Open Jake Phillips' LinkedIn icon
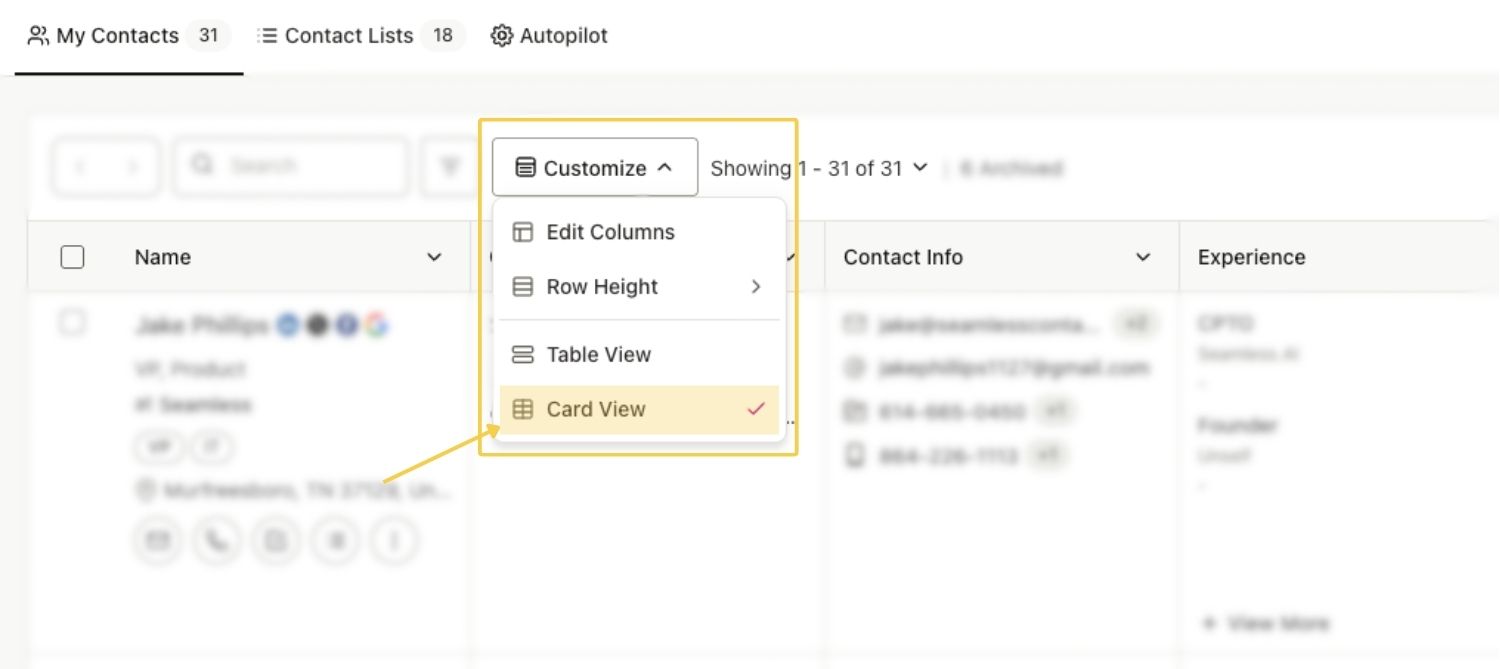Viewport: 1500px width, 669px height. [x=288, y=324]
